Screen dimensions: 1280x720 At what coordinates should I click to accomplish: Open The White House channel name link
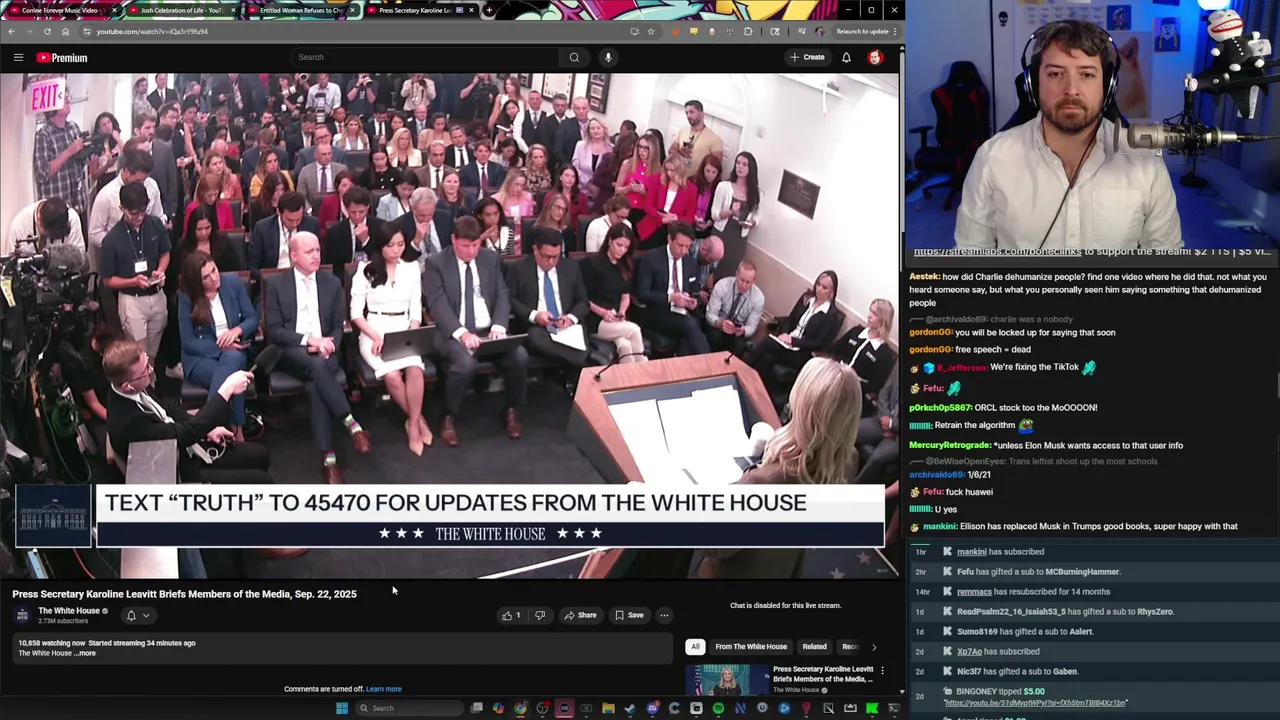click(x=69, y=611)
